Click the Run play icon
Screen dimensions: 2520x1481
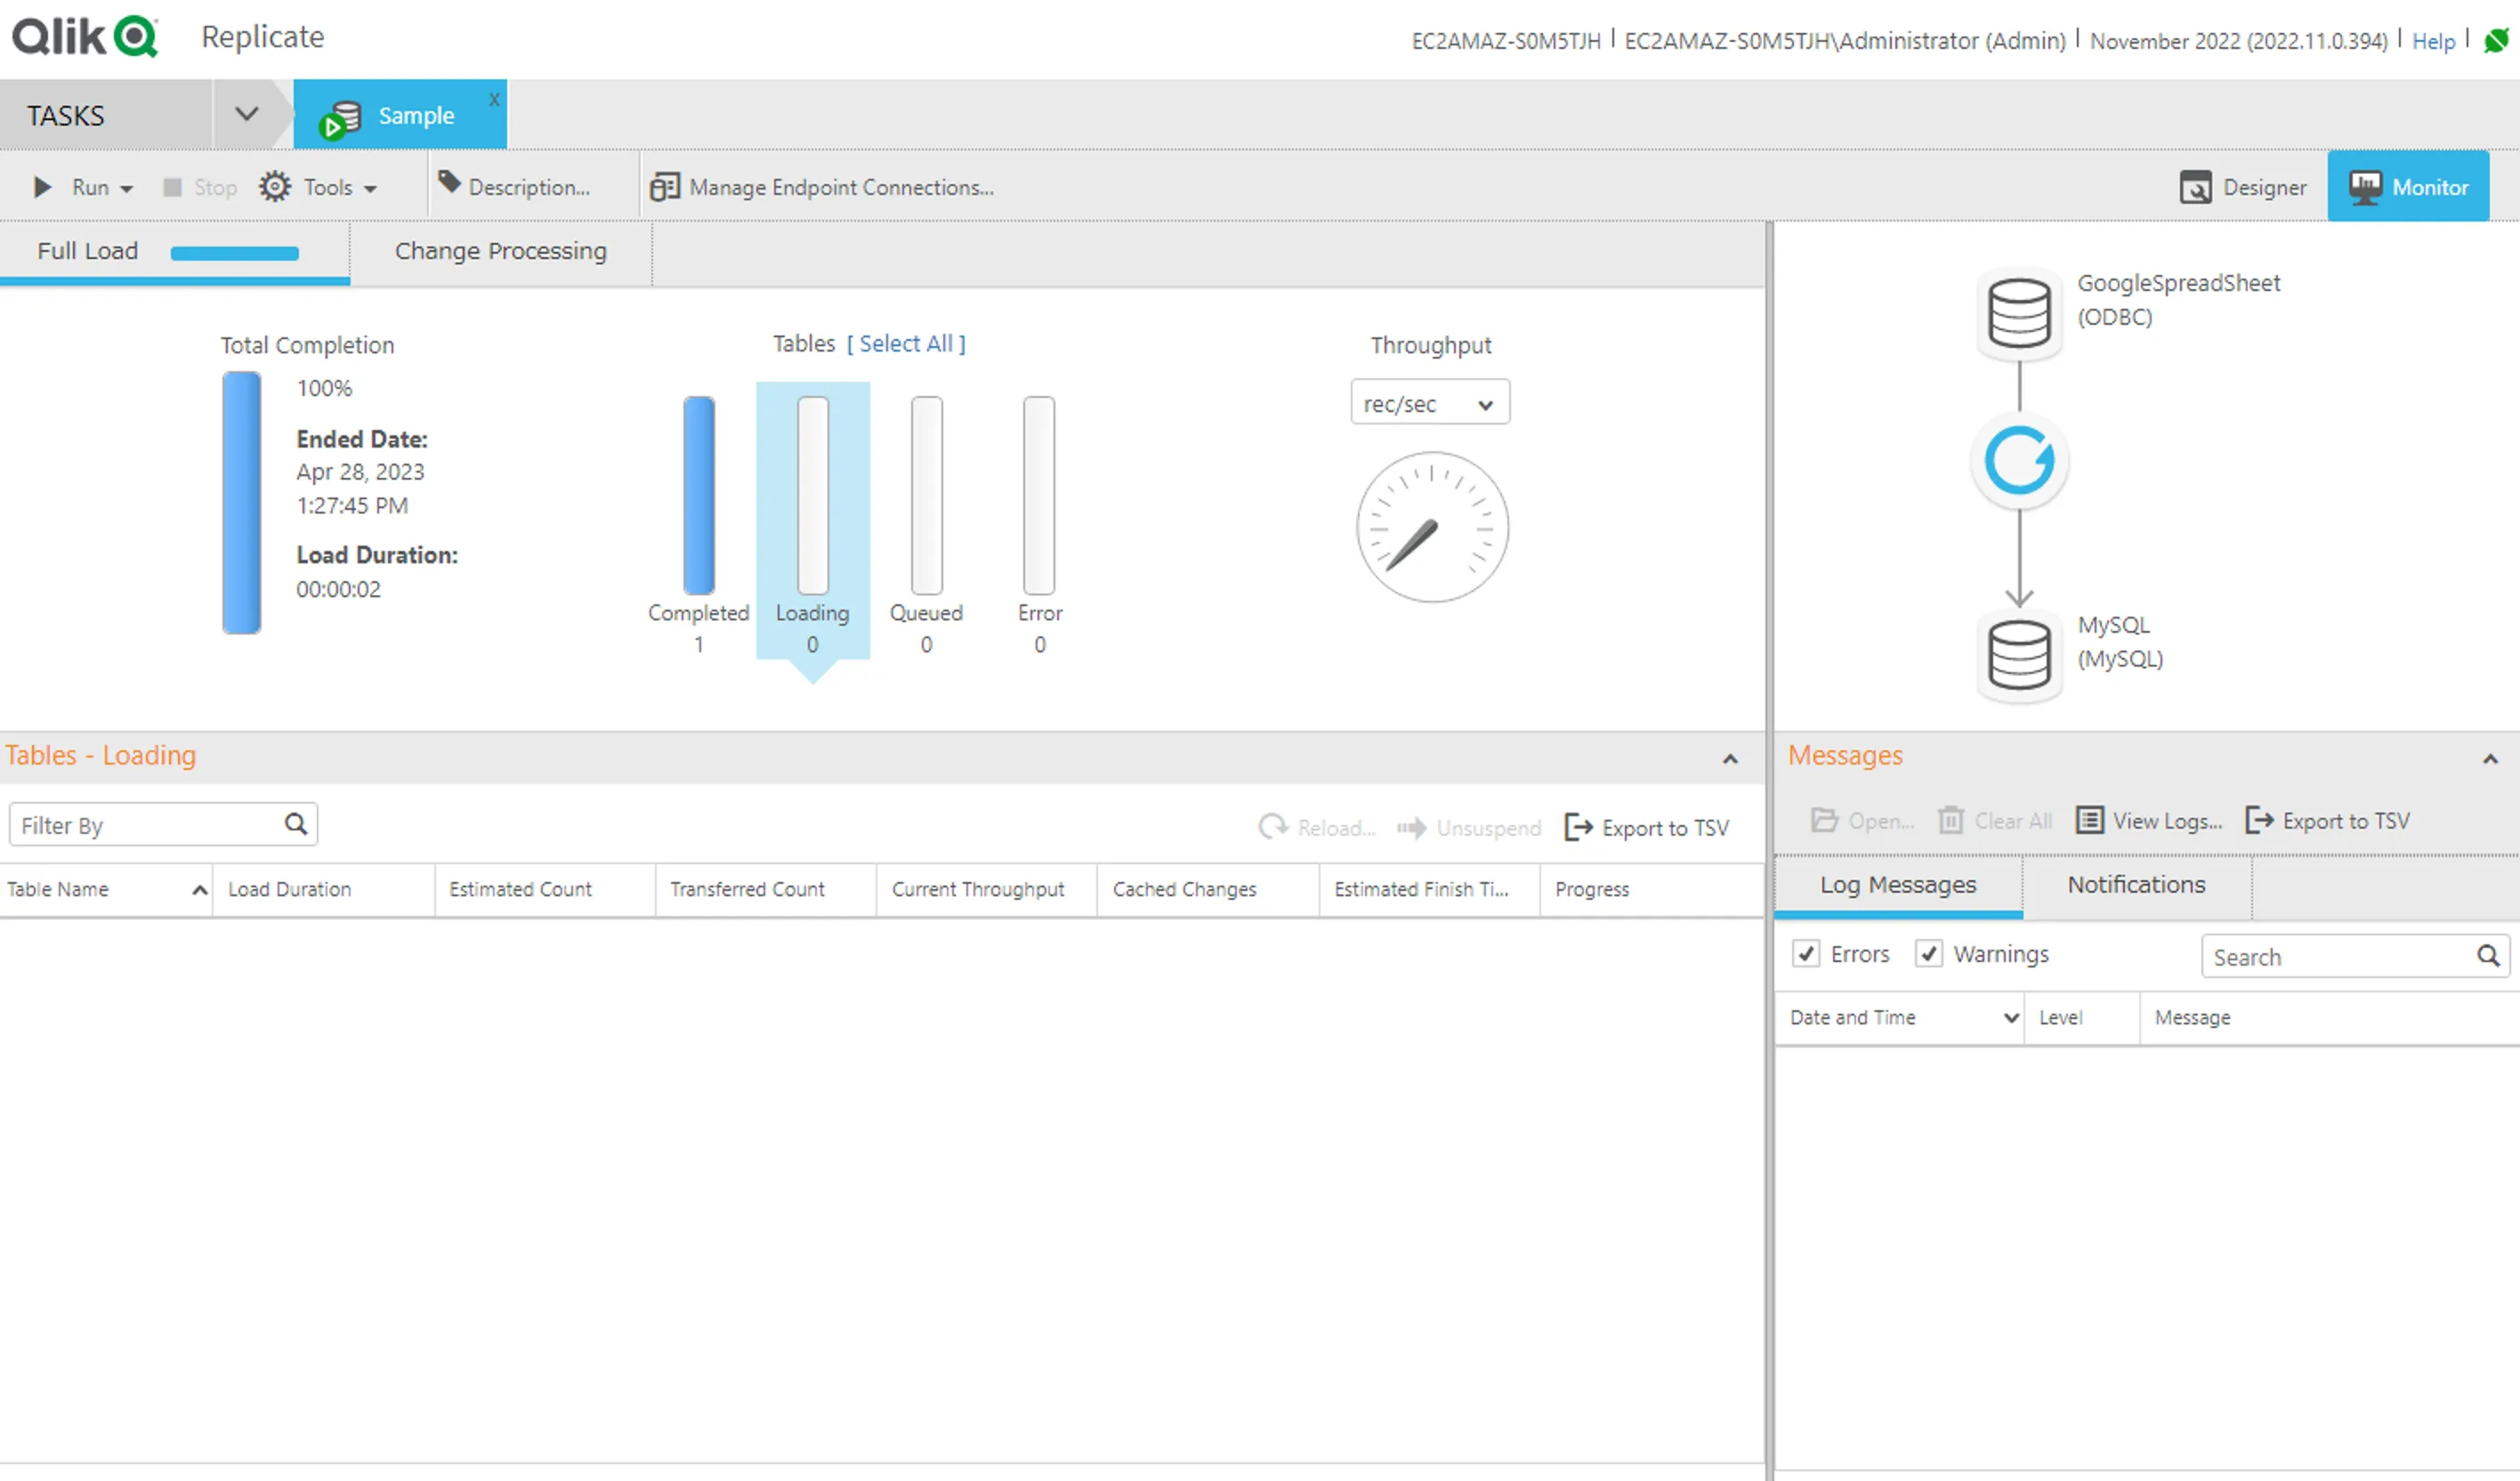point(42,187)
